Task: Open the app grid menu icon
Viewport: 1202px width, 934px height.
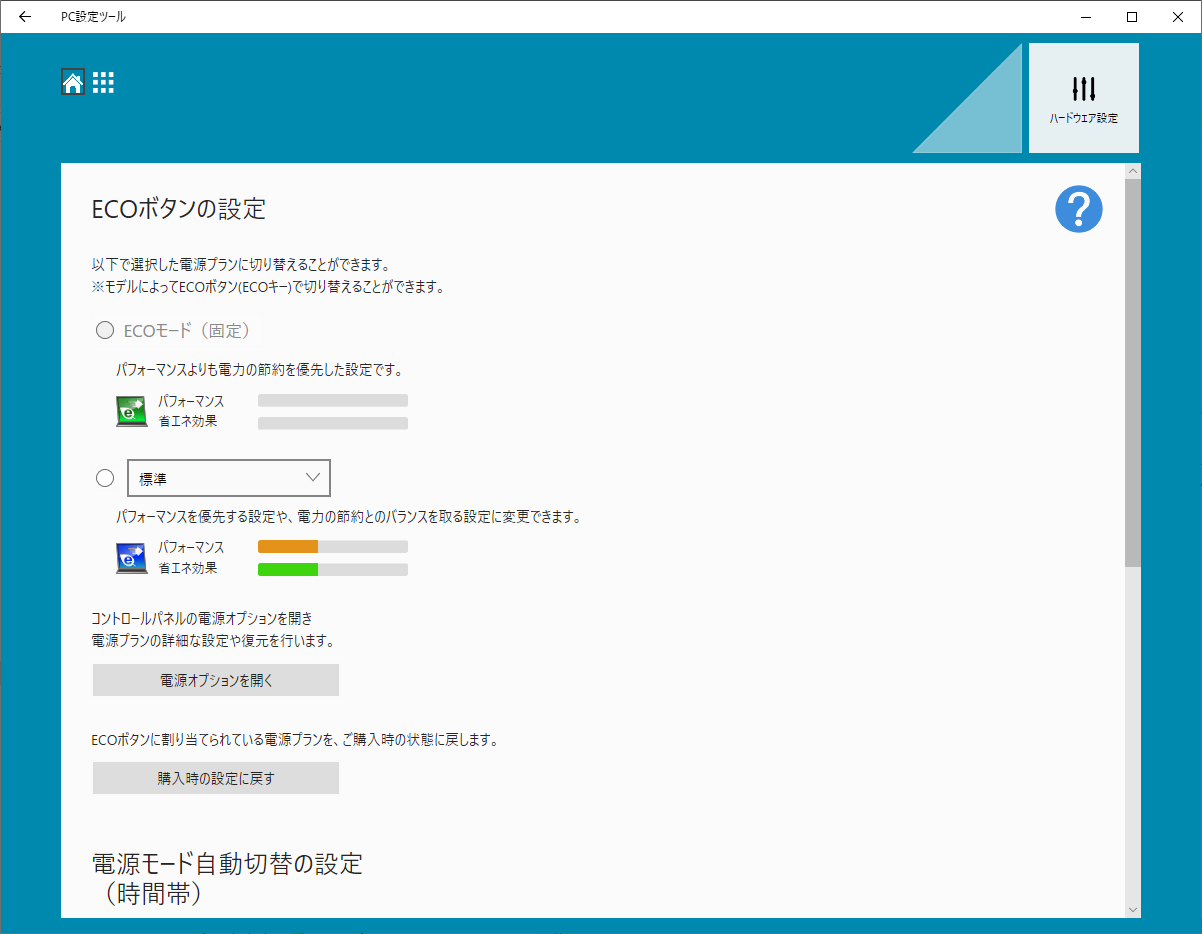Action: point(103,82)
